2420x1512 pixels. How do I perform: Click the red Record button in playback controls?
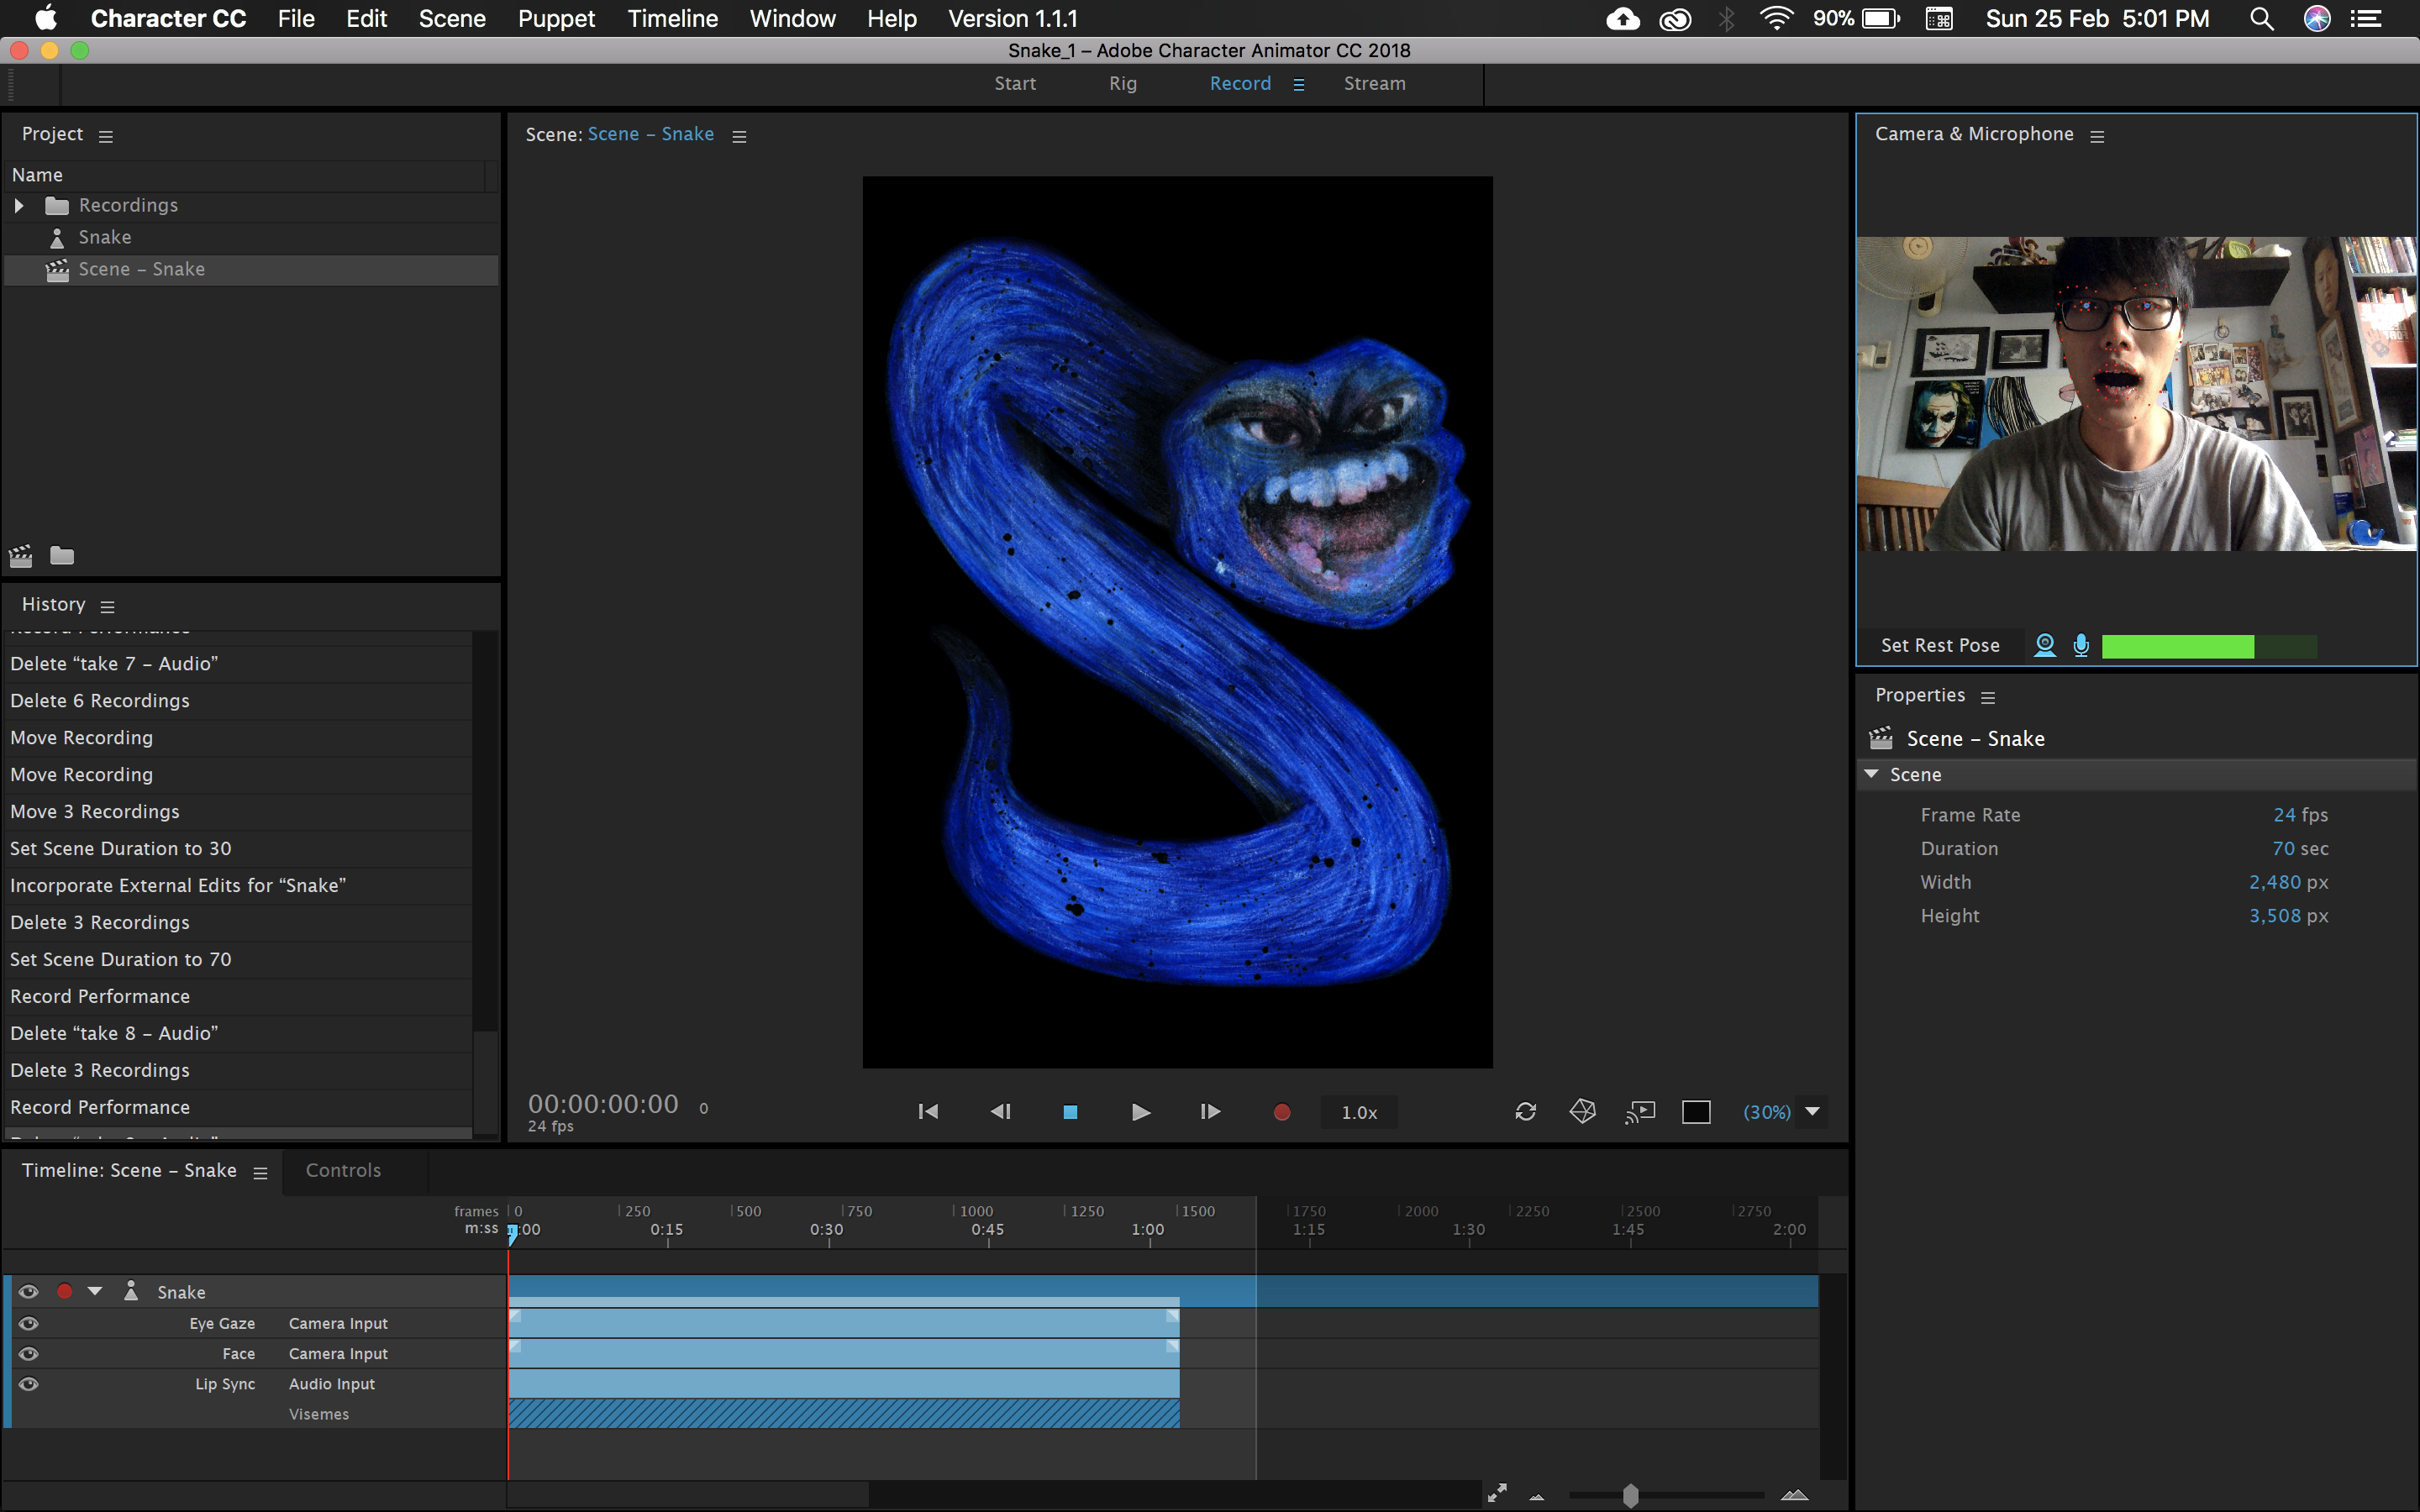coord(1281,1112)
